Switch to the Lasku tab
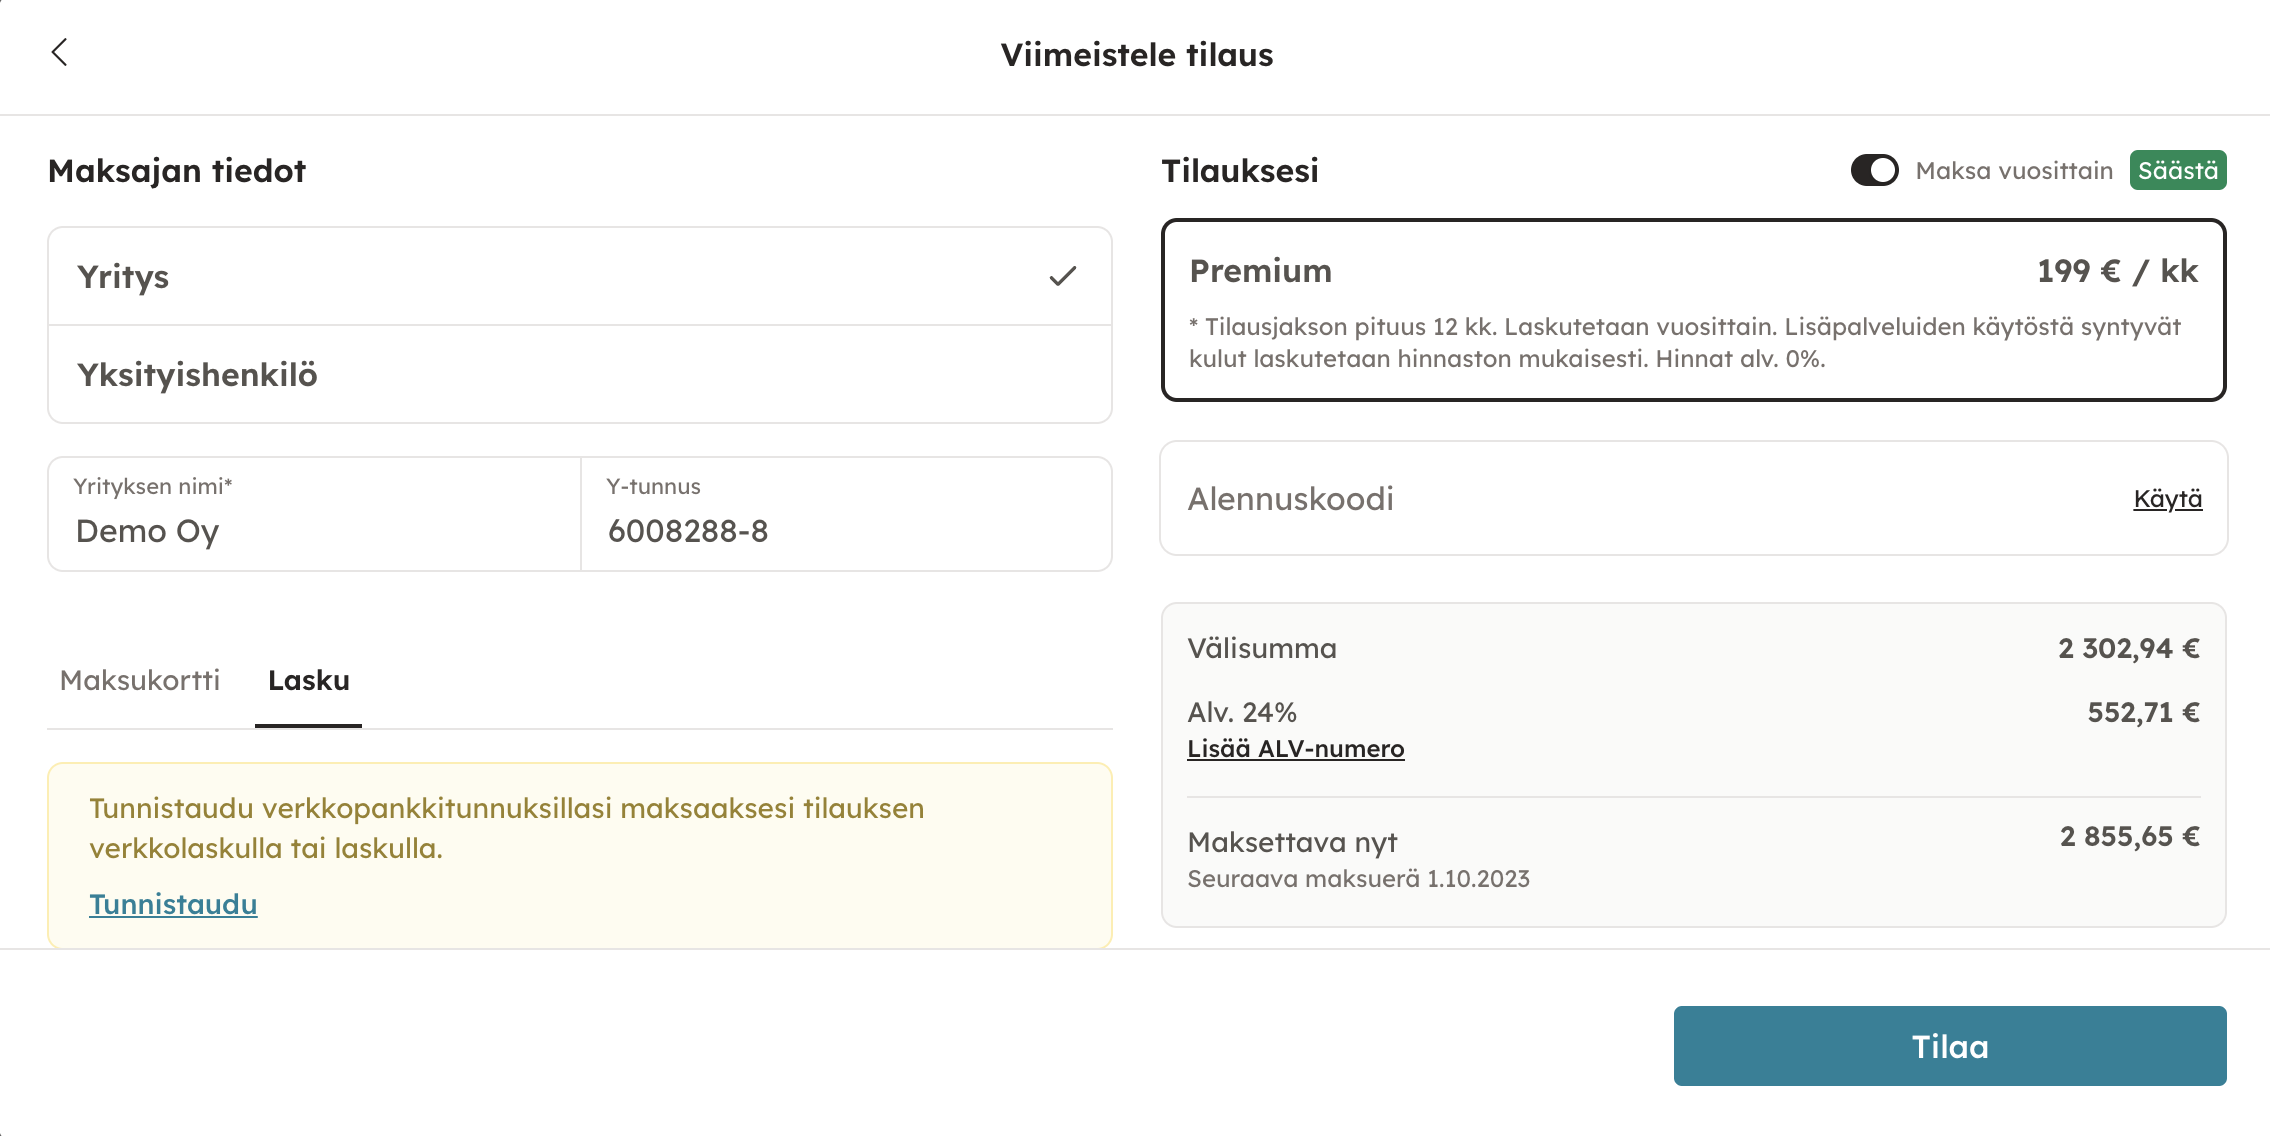This screenshot has height=1136, width=2270. pos(308,680)
